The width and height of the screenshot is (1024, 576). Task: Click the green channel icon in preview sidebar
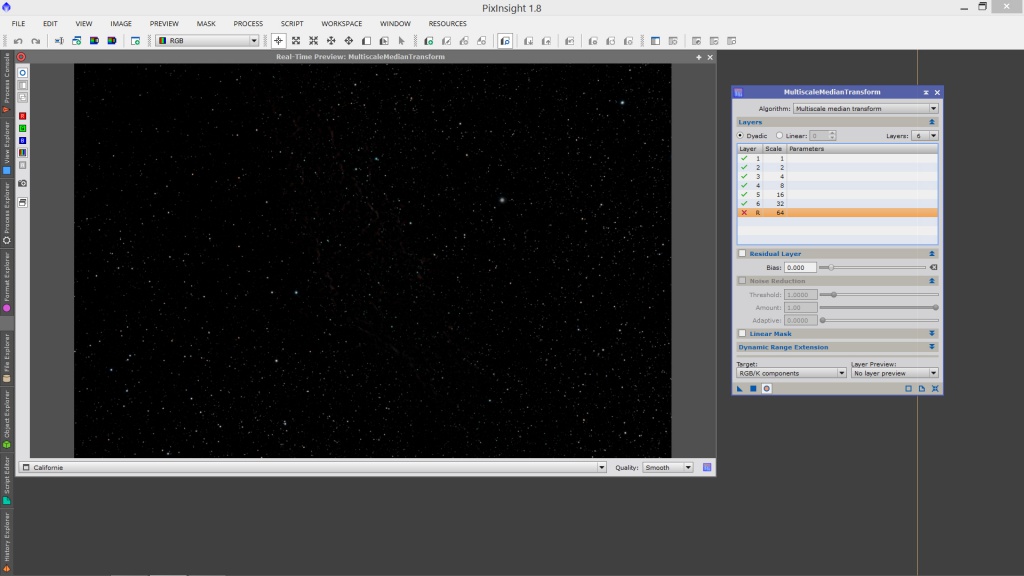pyautogui.click(x=22, y=128)
